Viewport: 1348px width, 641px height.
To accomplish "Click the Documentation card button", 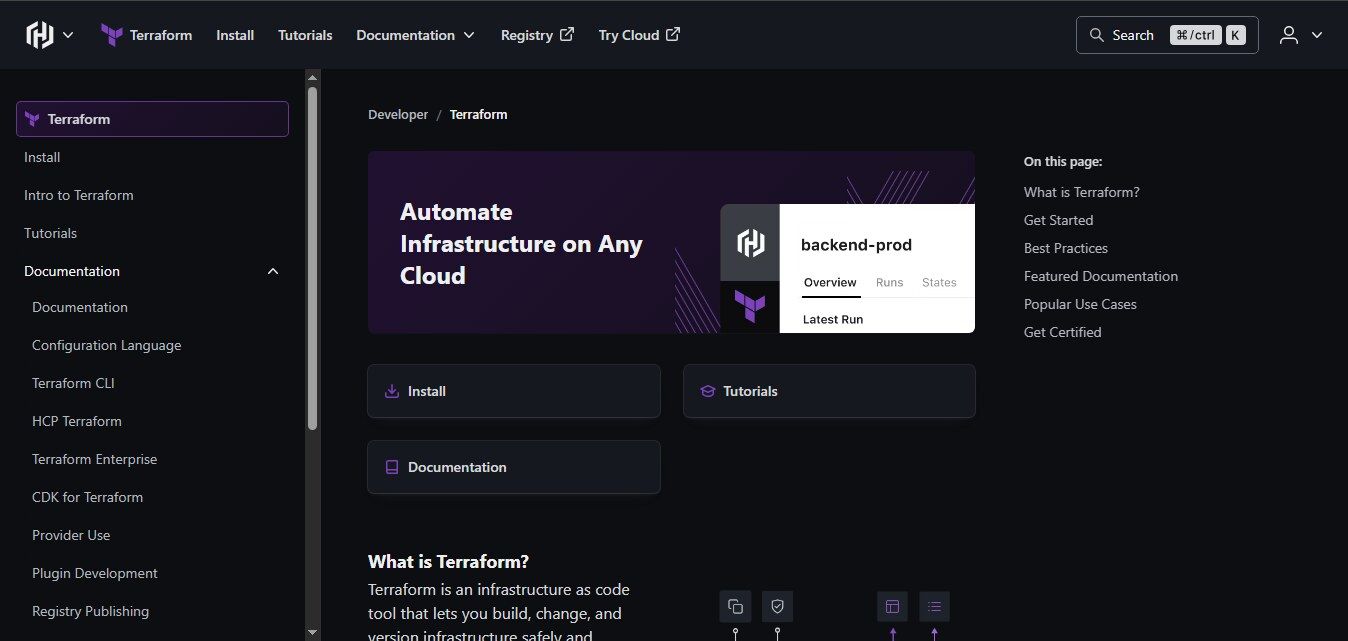I will tap(514, 467).
